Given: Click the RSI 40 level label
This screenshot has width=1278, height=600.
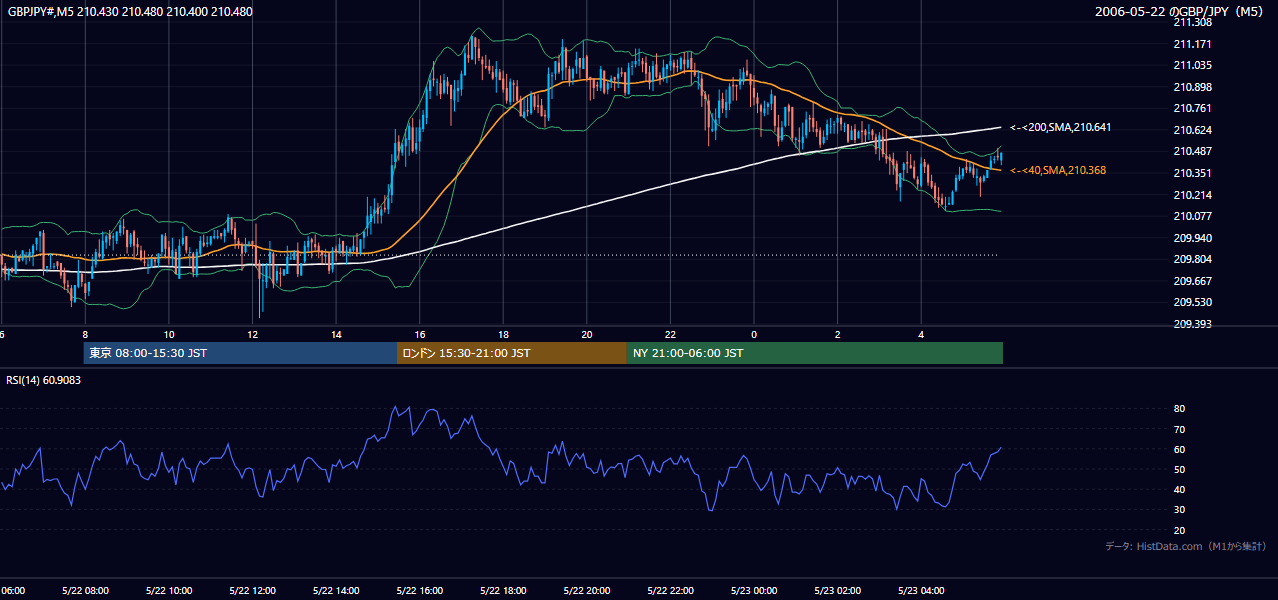Looking at the screenshot, I should click(x=1179, y=490).
